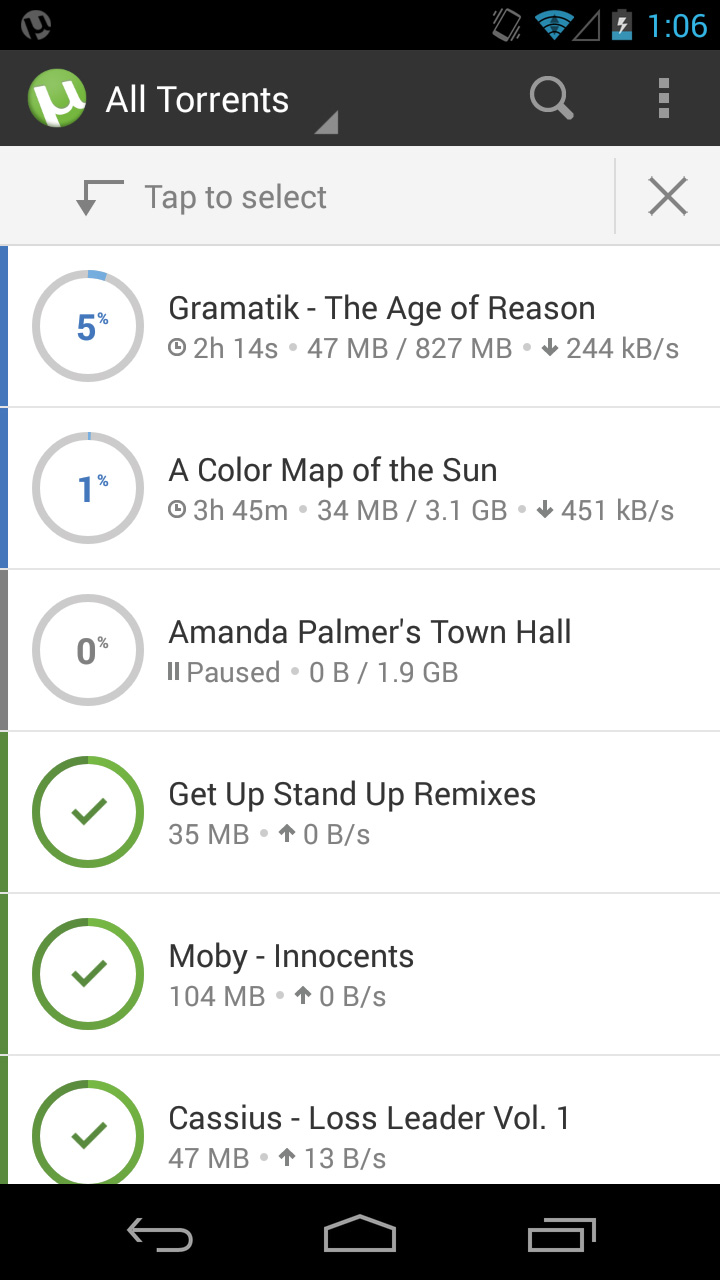Viewport: 720px width, 1280px height.
Task: Tap Cassius Loss Leader checkmark icon
Action: pyautogui.click(x=88, y=1134)
